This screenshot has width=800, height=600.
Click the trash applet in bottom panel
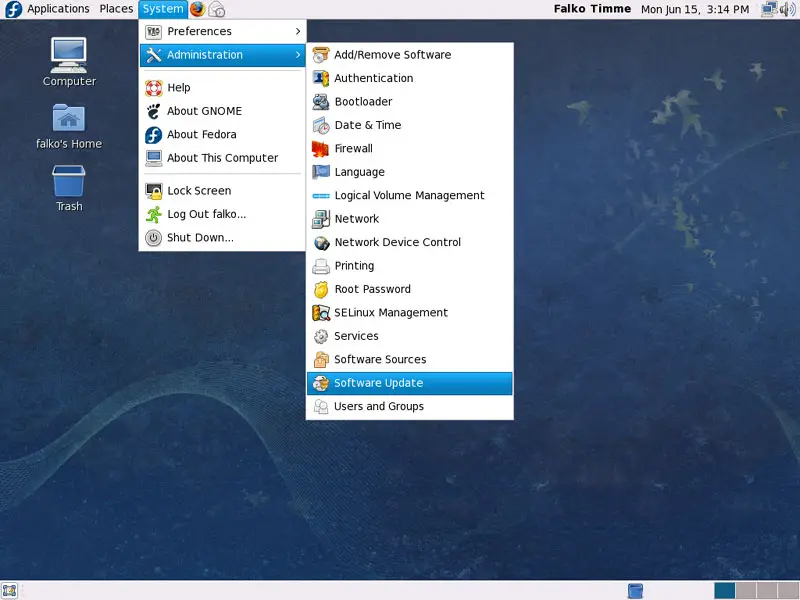pos(635,591)
